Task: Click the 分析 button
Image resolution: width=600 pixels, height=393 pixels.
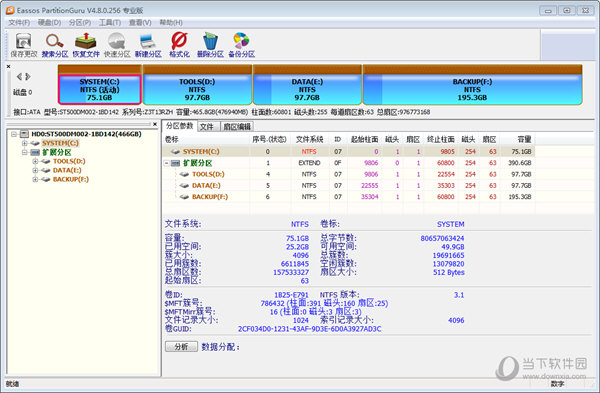Action: (x=181, y=347)
